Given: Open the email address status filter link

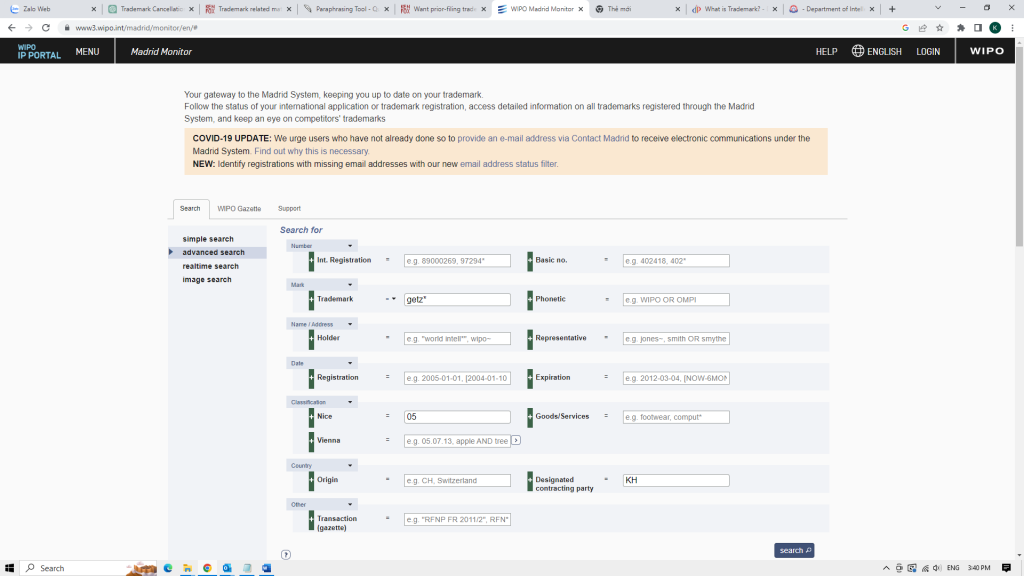Looking at the screenshot, I should tap(508, 164).
